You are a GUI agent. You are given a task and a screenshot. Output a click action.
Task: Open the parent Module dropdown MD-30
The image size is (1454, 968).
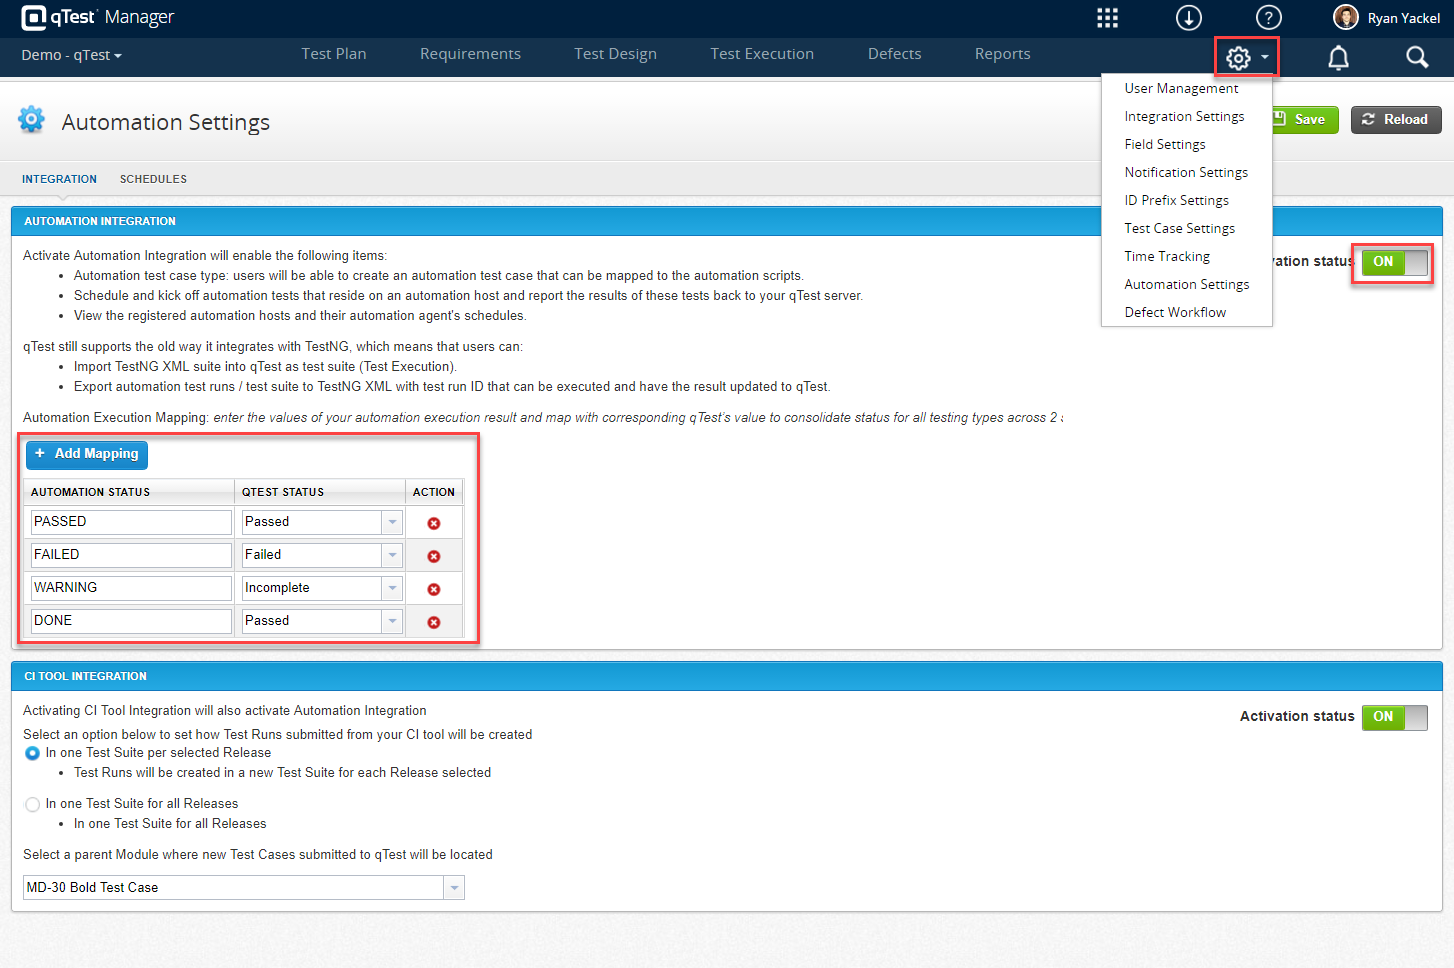[x=454, y=888]
